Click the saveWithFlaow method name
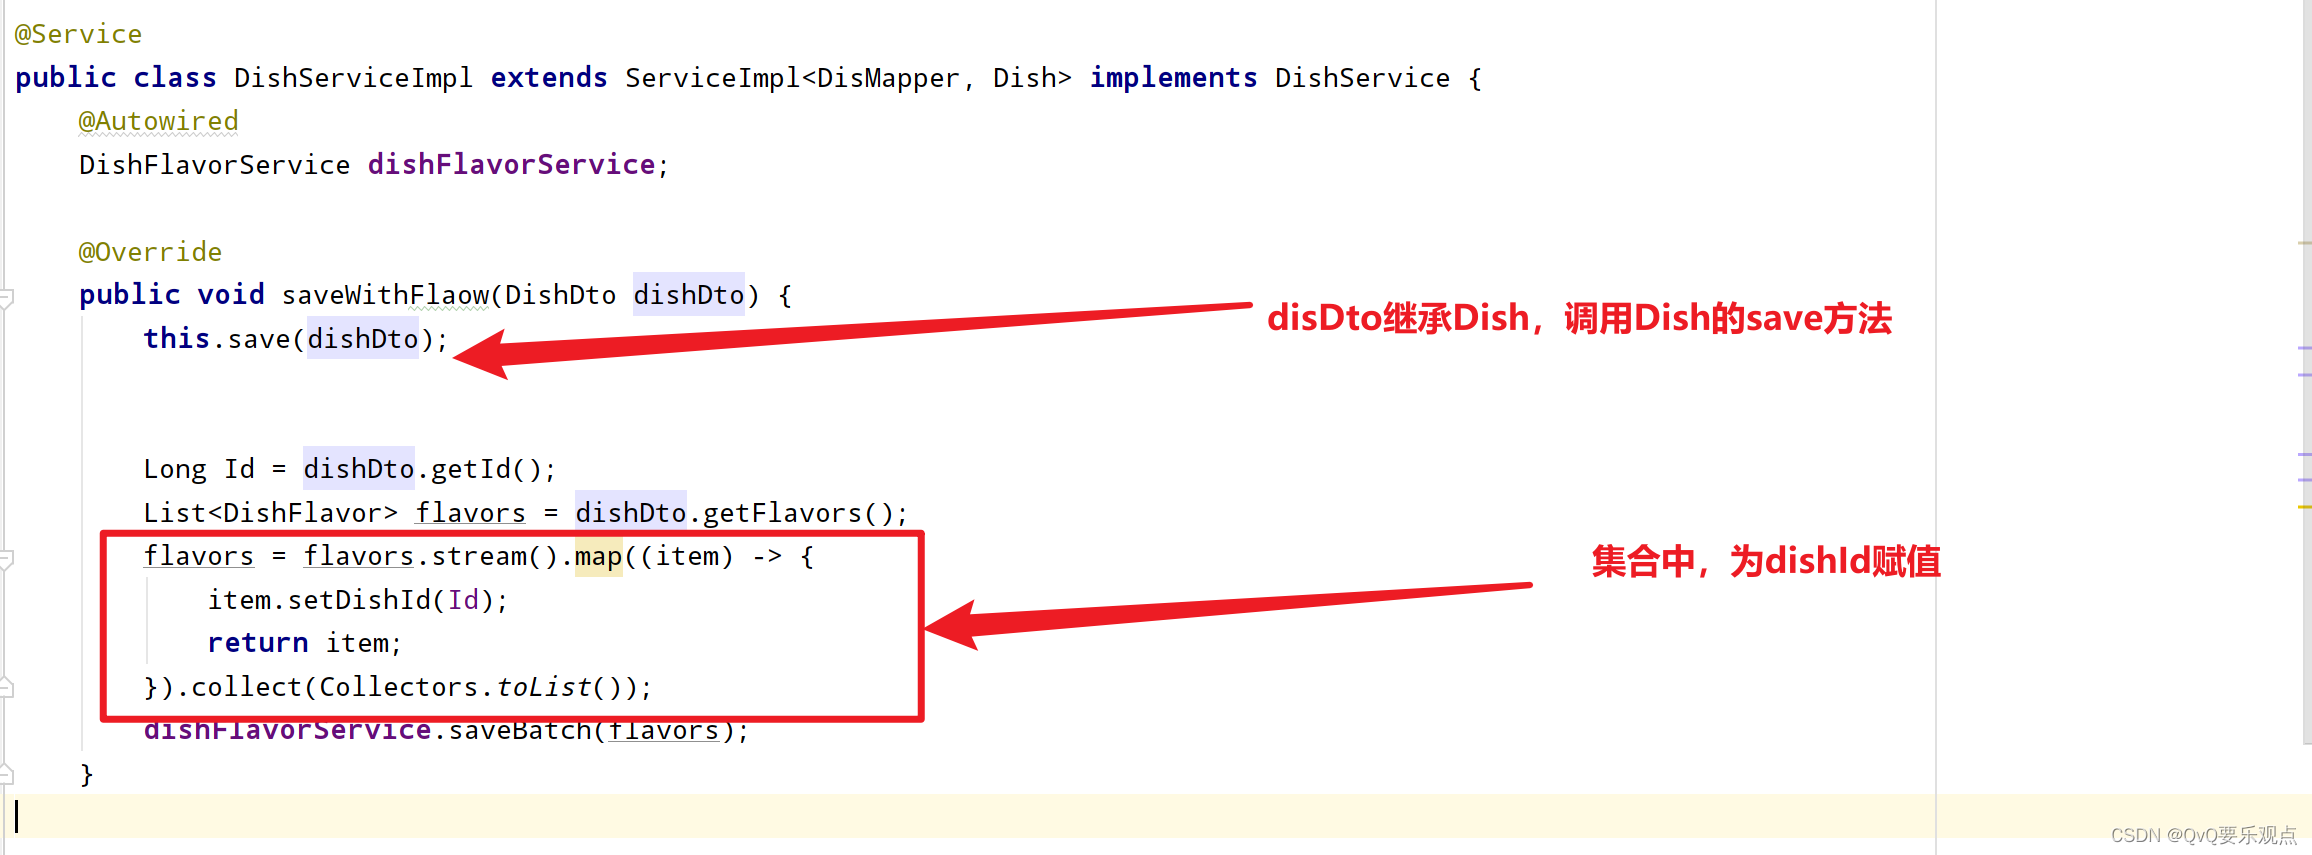This screenshot has width=2312, height=855. pyautogui.click(x=385, y=295)
